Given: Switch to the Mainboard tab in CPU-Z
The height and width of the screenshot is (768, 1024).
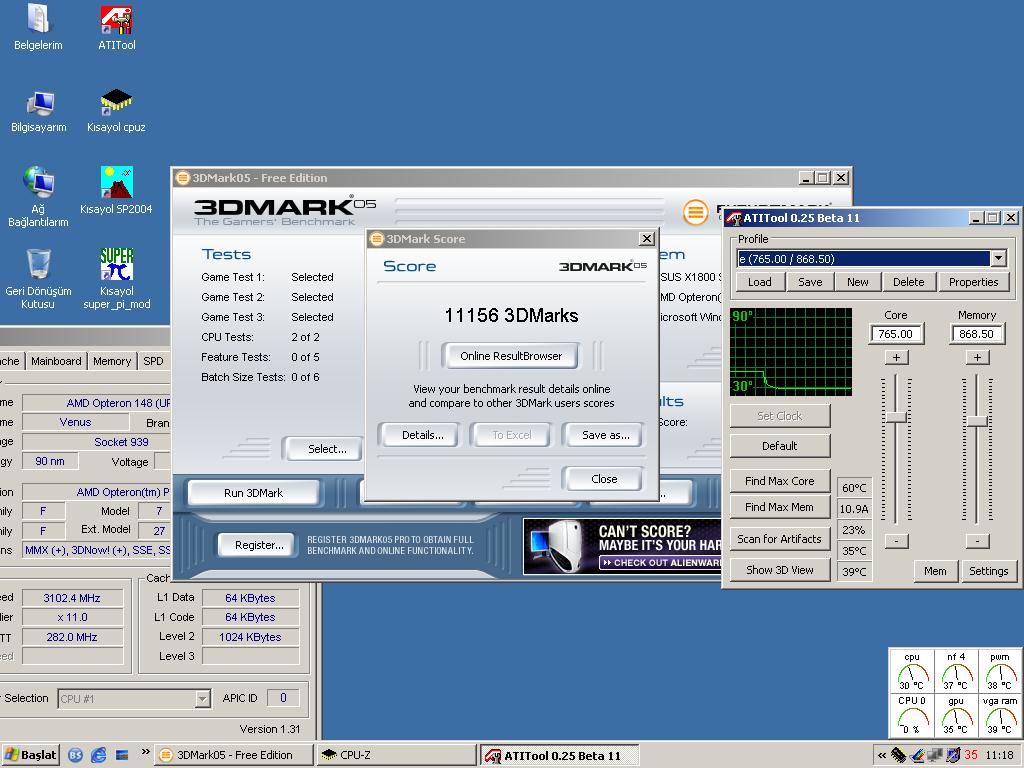Looking at the screenshot, I should (x=56, y=361).
